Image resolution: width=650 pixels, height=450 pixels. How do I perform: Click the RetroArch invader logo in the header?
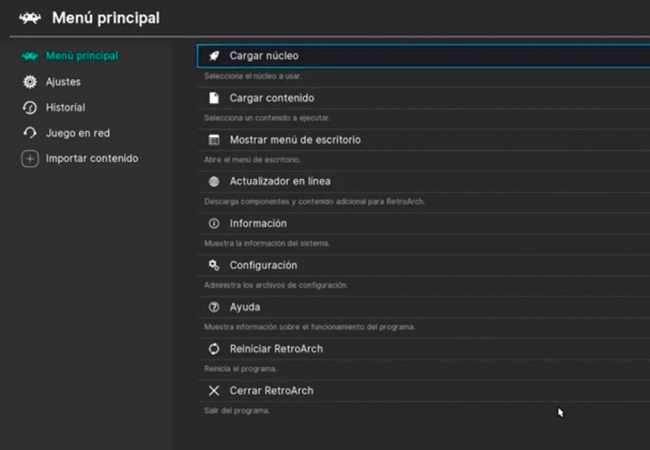pos(30,18)
